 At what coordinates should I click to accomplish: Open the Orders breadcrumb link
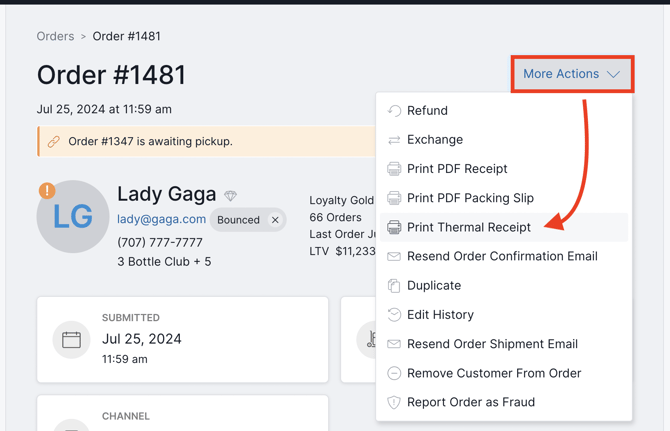point(56,36)
